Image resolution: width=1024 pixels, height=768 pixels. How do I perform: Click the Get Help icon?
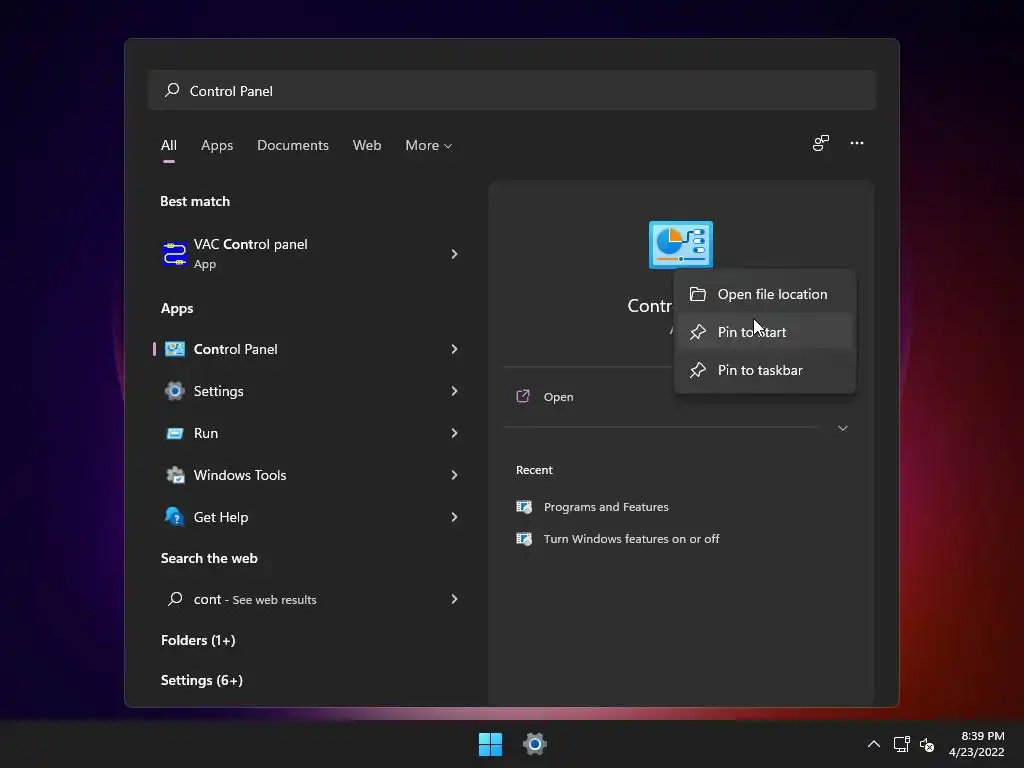(174, 517)
